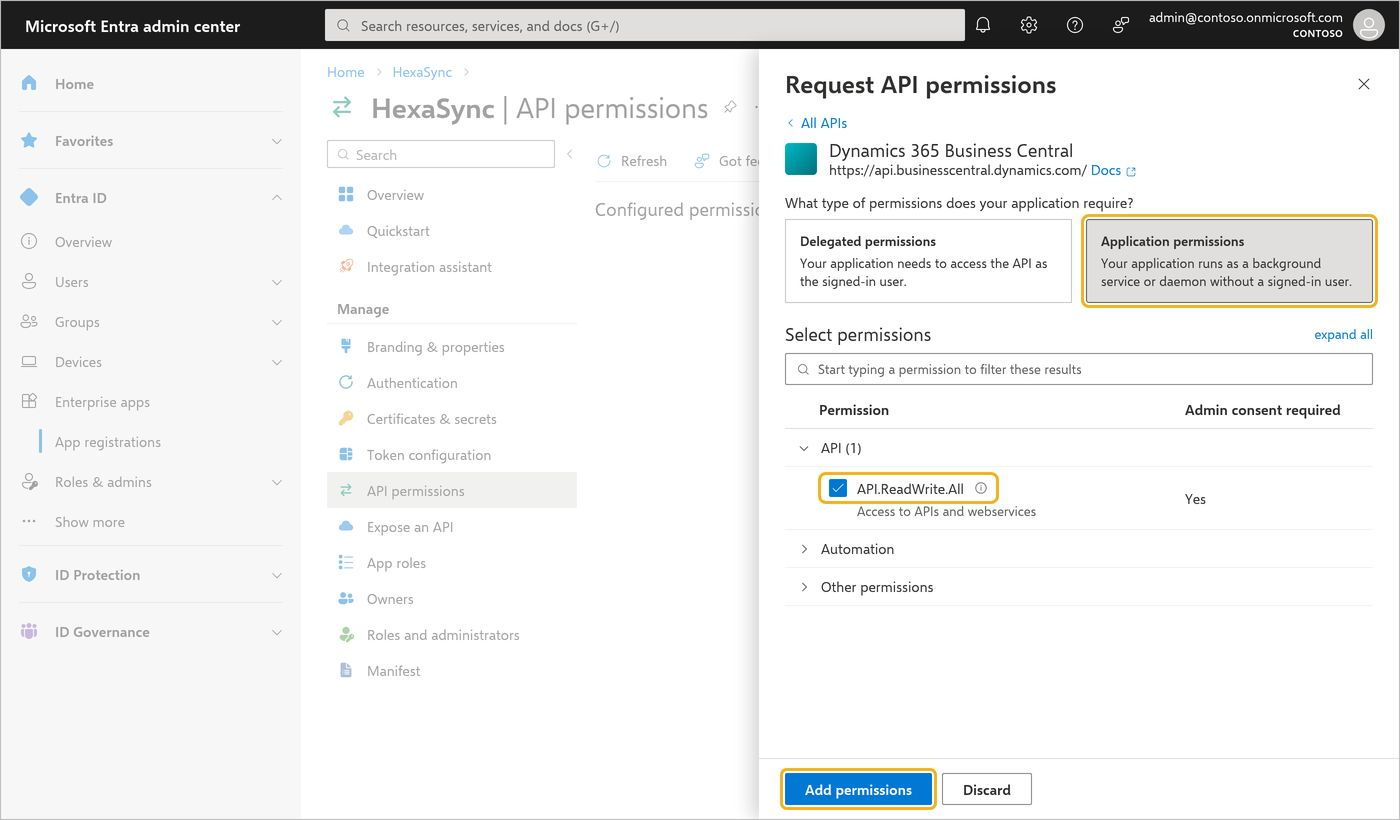Image resolution: width=1400 pixels, height=820 pixels.
Task: Click the Add permissions button
Action: [x=858, y=789]
